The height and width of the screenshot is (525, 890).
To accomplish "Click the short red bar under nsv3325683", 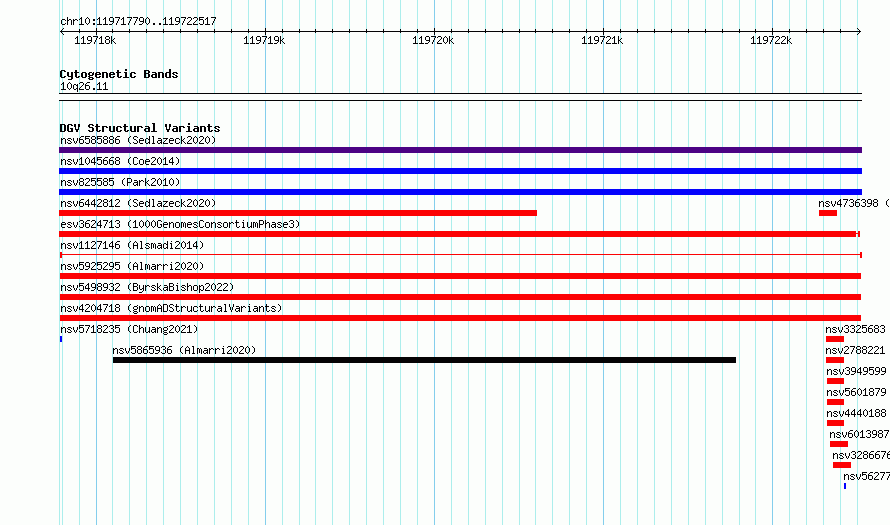I will [x=835, y=339].
